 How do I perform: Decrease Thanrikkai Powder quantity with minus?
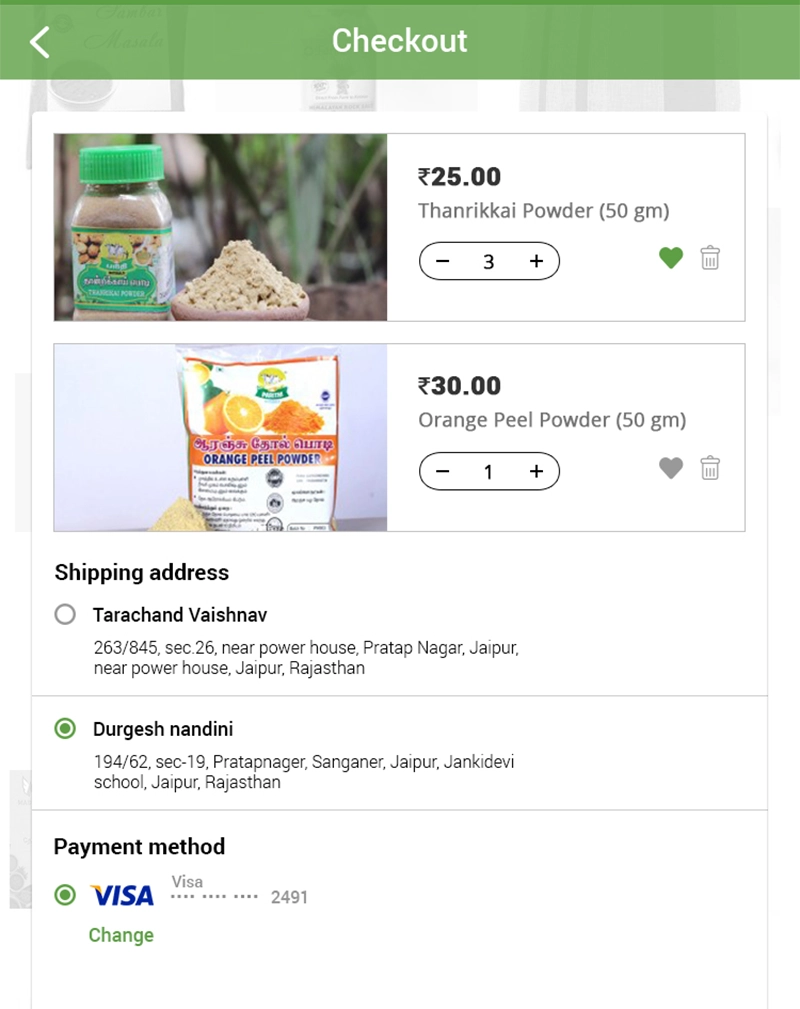click(443, 262)
